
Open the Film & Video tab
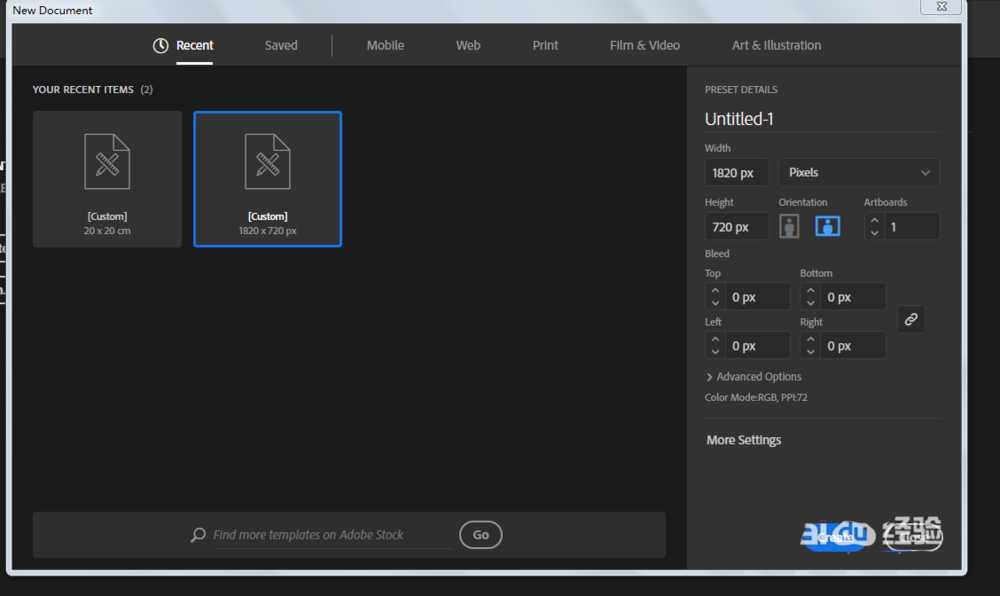click(644, 46)
